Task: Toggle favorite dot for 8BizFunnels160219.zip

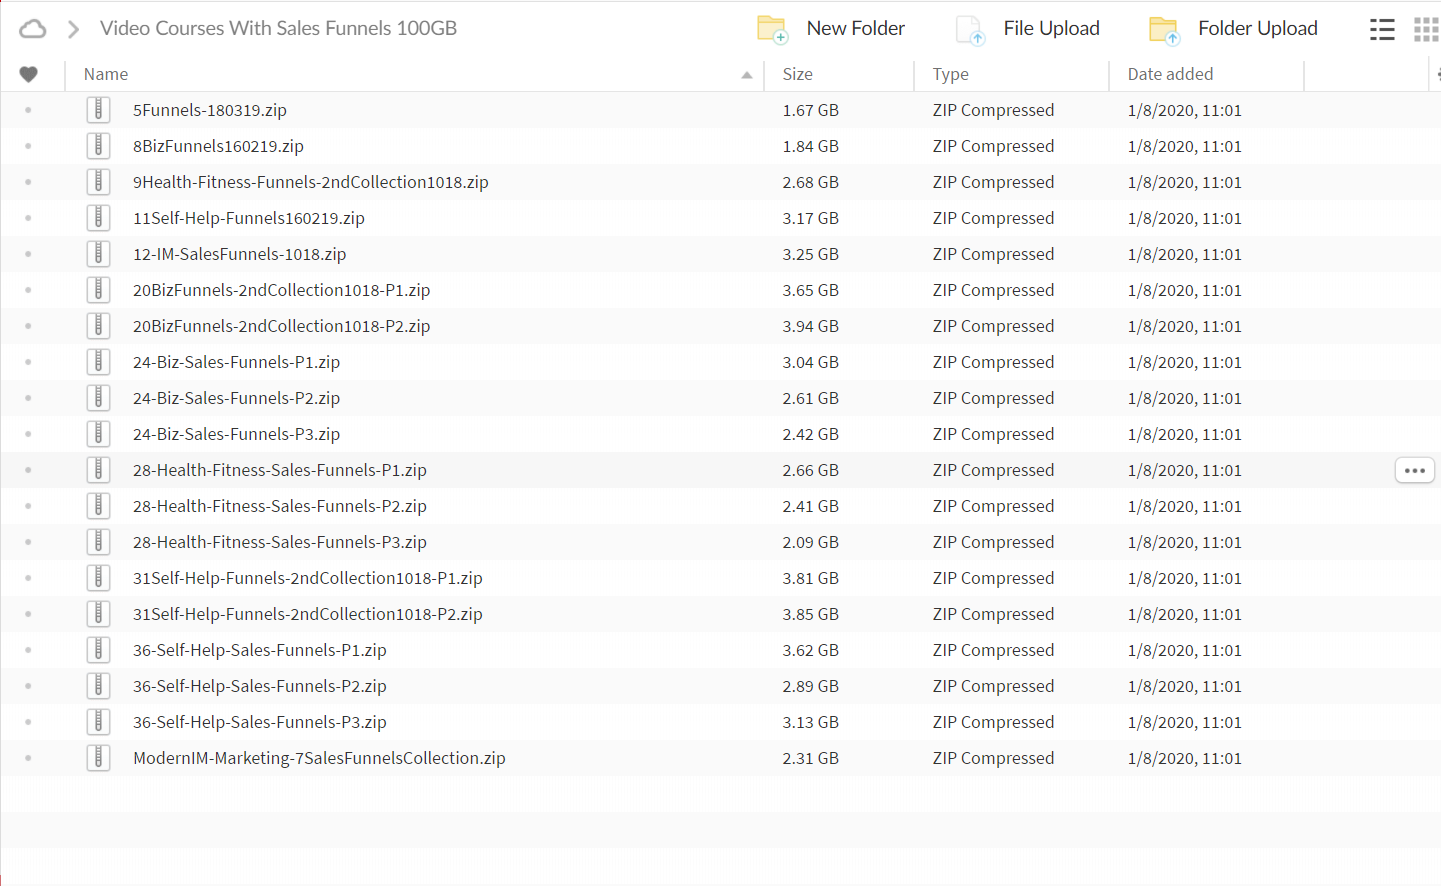Action: (x=28, y=146)
